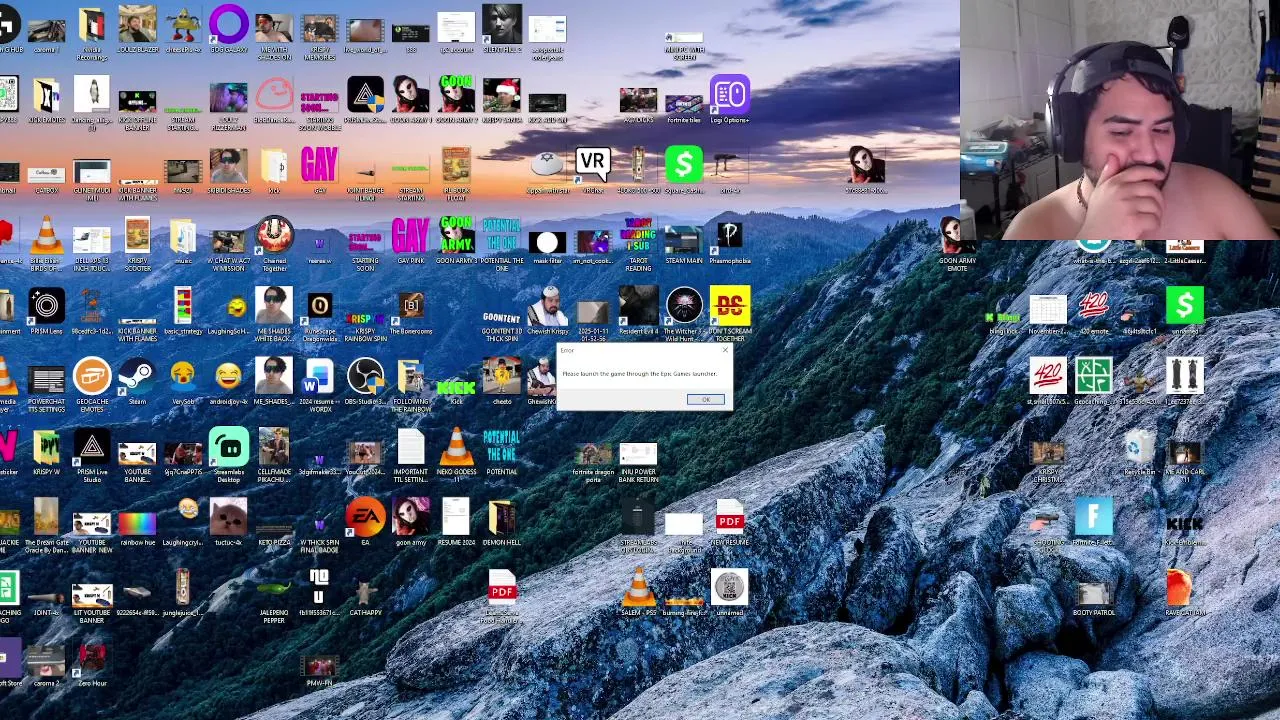This screenshot has height=720, width=1280.
Task: Open the KRISPY SCOOTER file
Action: 137,244
